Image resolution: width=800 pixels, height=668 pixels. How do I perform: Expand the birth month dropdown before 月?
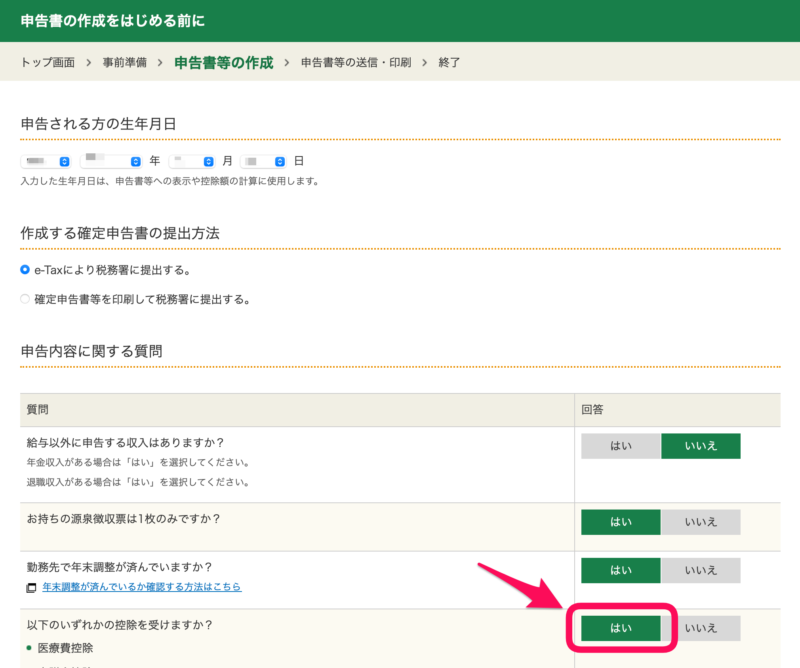coord(192,161)
